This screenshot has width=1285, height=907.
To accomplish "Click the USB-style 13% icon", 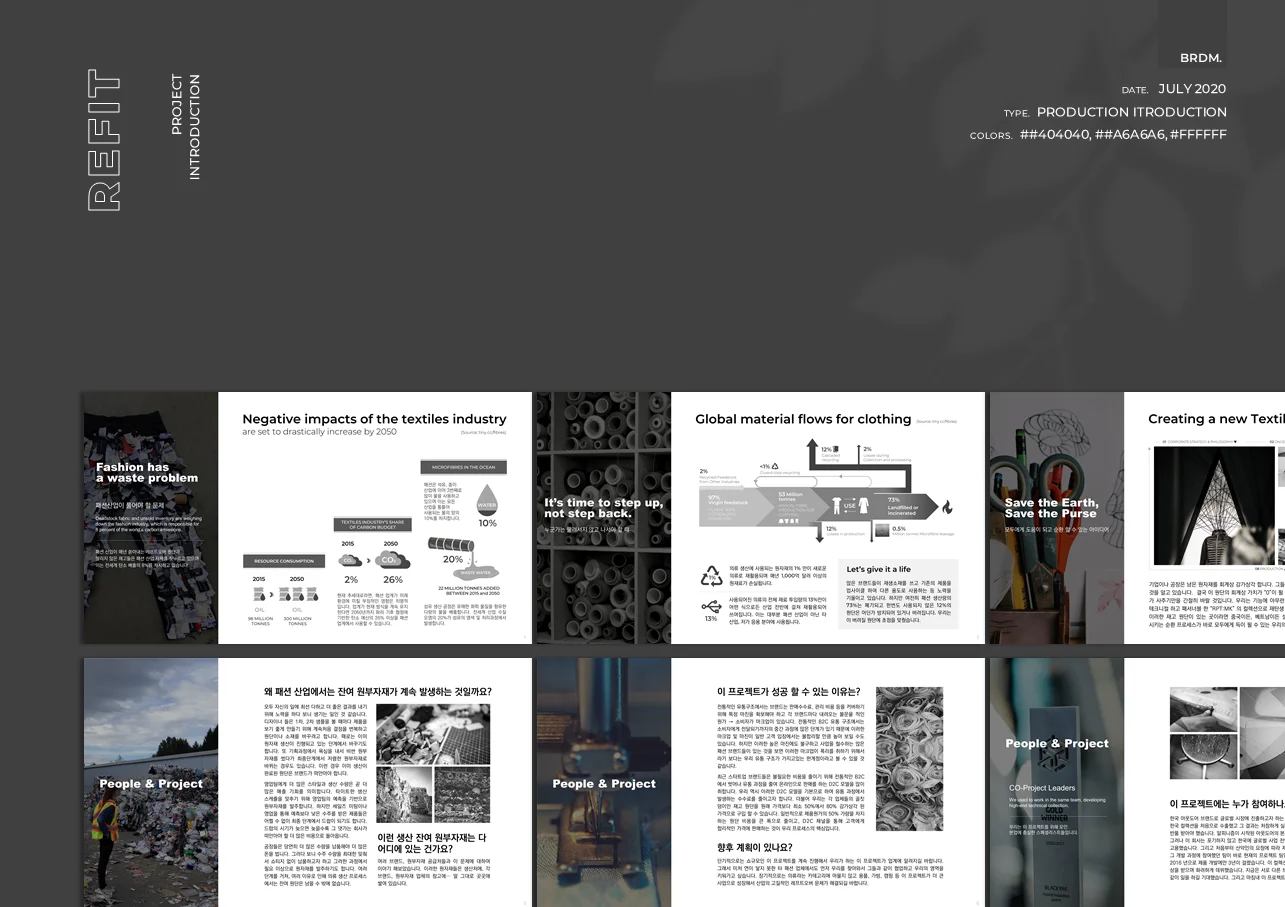I will pyautogui.click(x=711, y=606).
